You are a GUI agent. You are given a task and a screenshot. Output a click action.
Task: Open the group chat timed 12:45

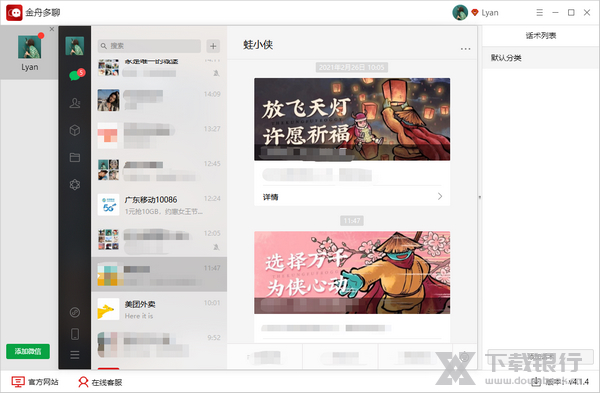[159, 170]
